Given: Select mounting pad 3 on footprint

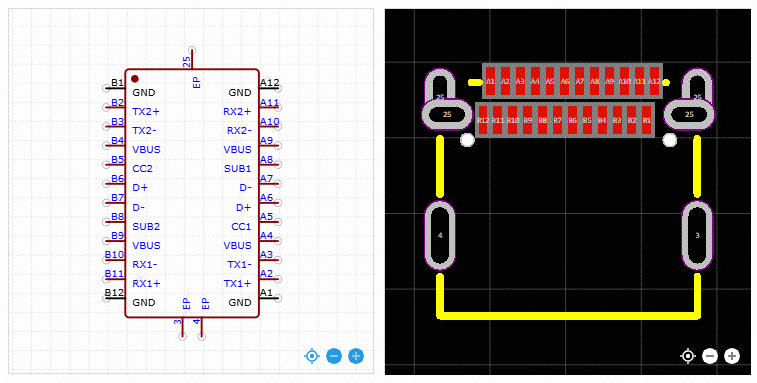Looking at the screenshot, I should (697, 236).
